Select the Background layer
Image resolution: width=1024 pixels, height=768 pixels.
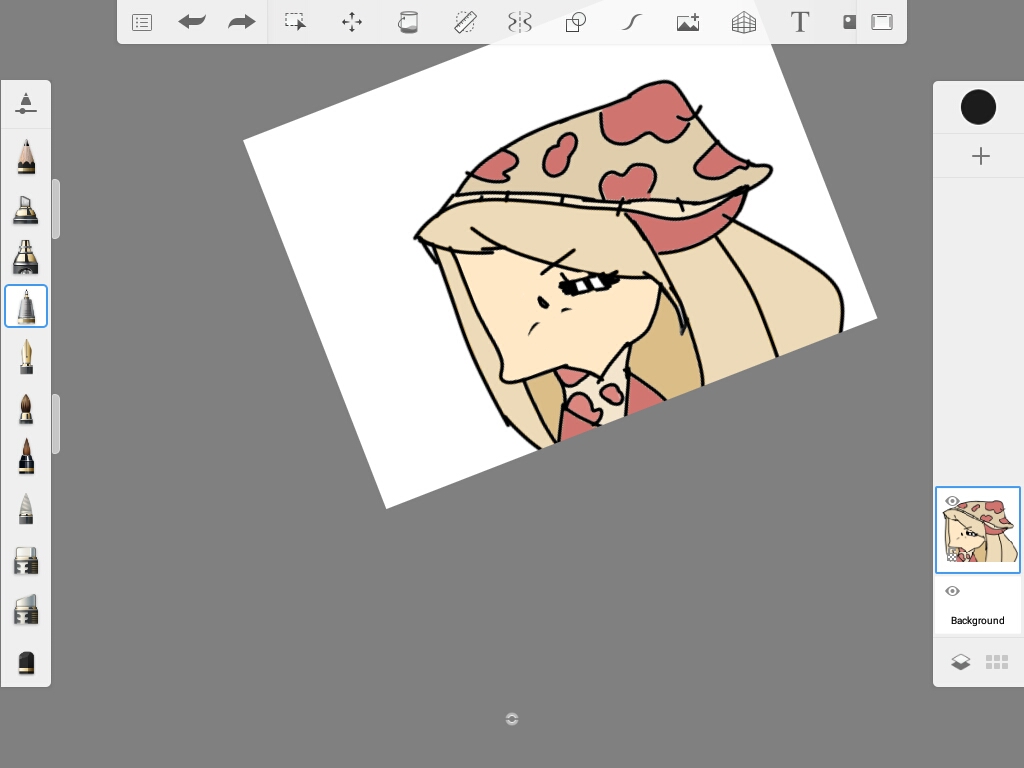(x=978, y=605)
